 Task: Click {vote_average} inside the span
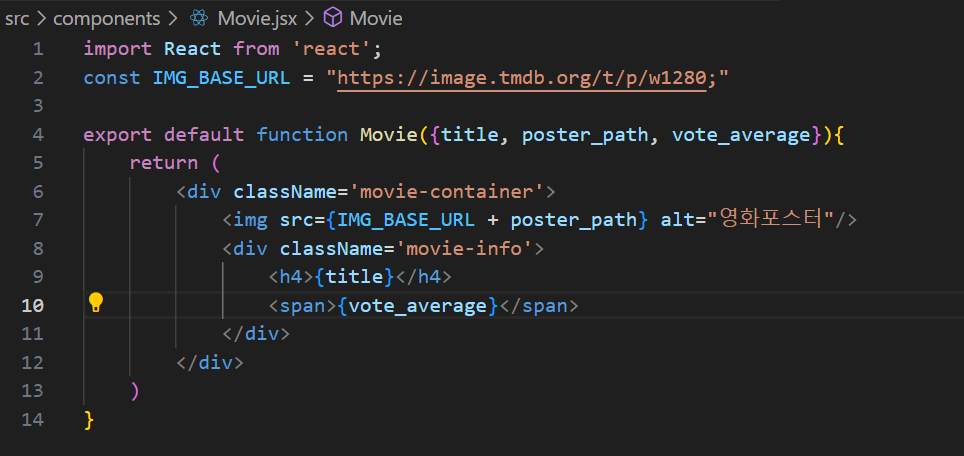[417, 306]
